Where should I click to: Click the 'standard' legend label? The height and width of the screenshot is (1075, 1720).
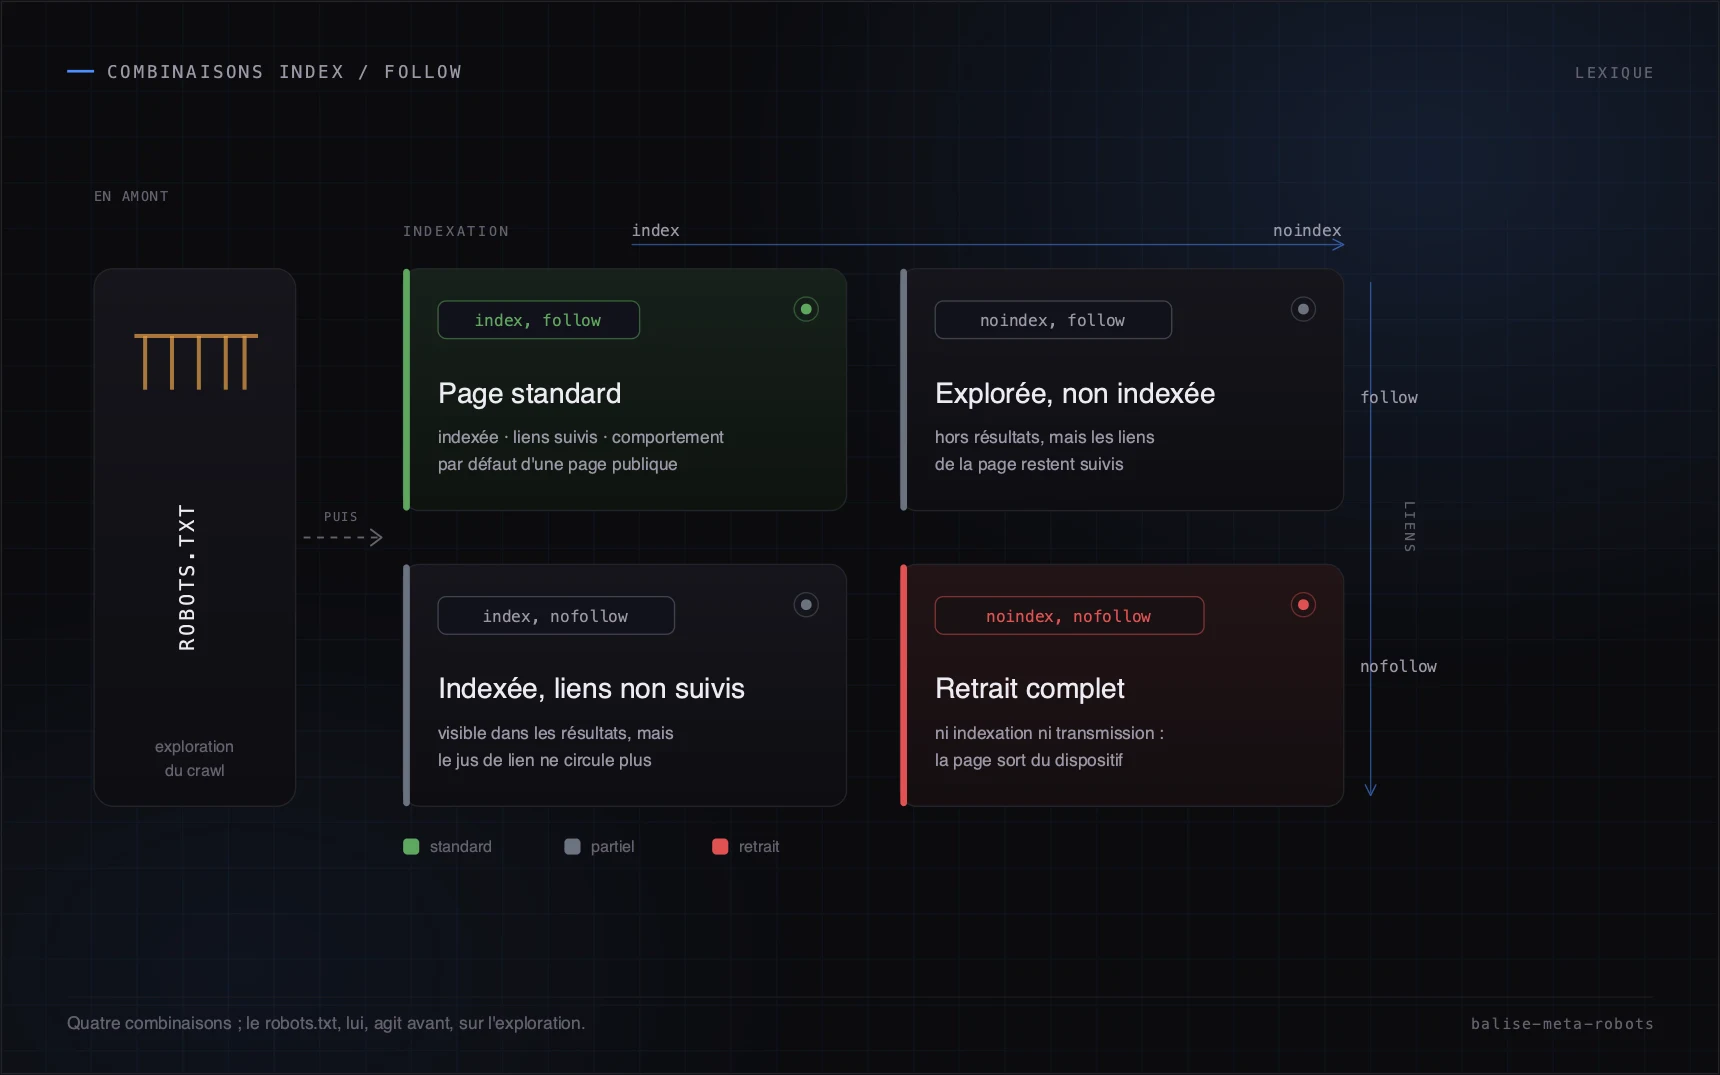click(461, 847)
